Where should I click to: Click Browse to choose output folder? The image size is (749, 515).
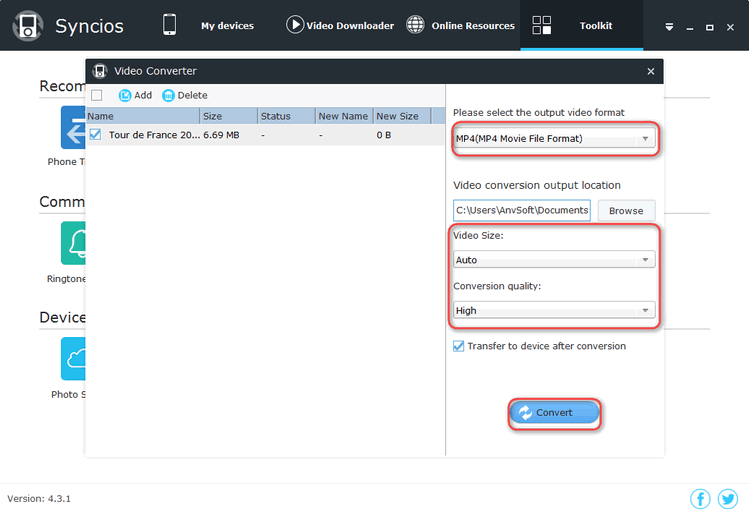(626, 211)
